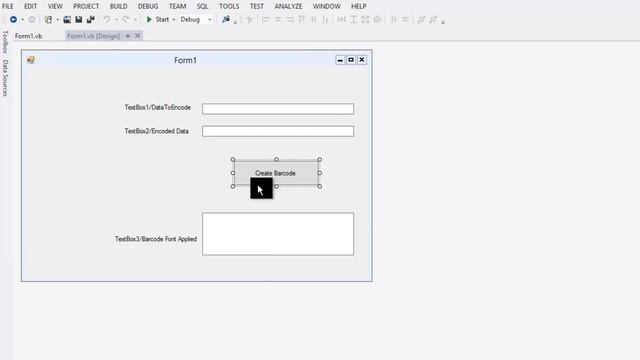640x360 pixels.
Task: Toggle pin on the Form1.vb [Design] tab
Action: tap(128, 36)
